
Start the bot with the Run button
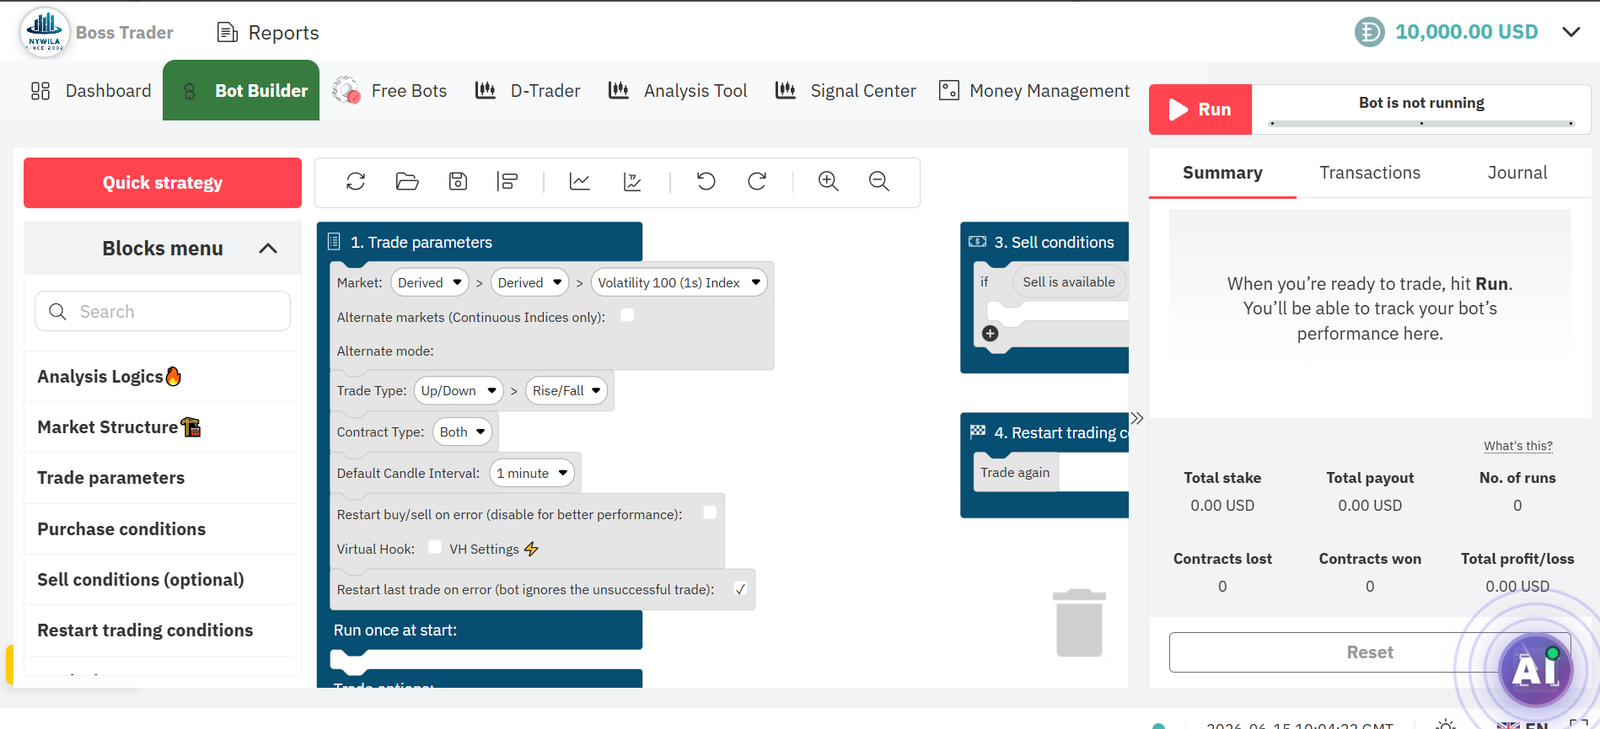pos(1200,109)
